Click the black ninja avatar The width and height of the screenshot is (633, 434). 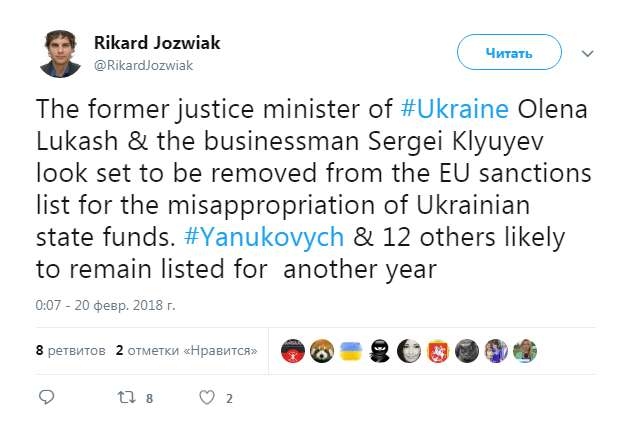pyautogui.click(x=380, y=350)
